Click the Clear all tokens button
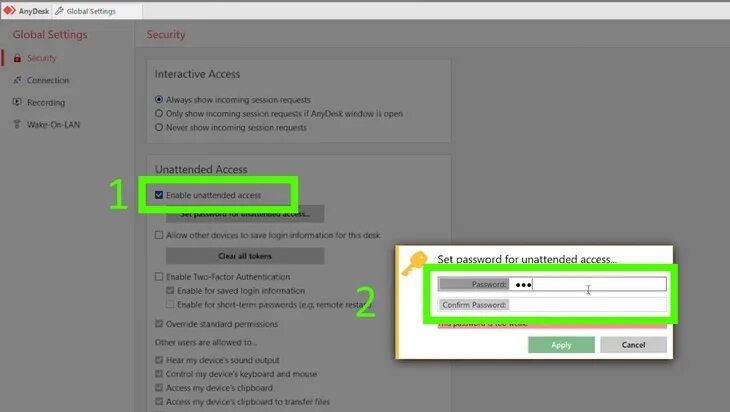 pos(245,256)
